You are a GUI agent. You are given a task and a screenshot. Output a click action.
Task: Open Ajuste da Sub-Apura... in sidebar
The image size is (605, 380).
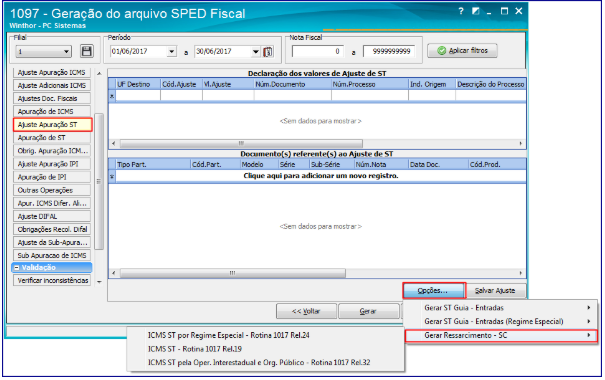coord(52,242)
